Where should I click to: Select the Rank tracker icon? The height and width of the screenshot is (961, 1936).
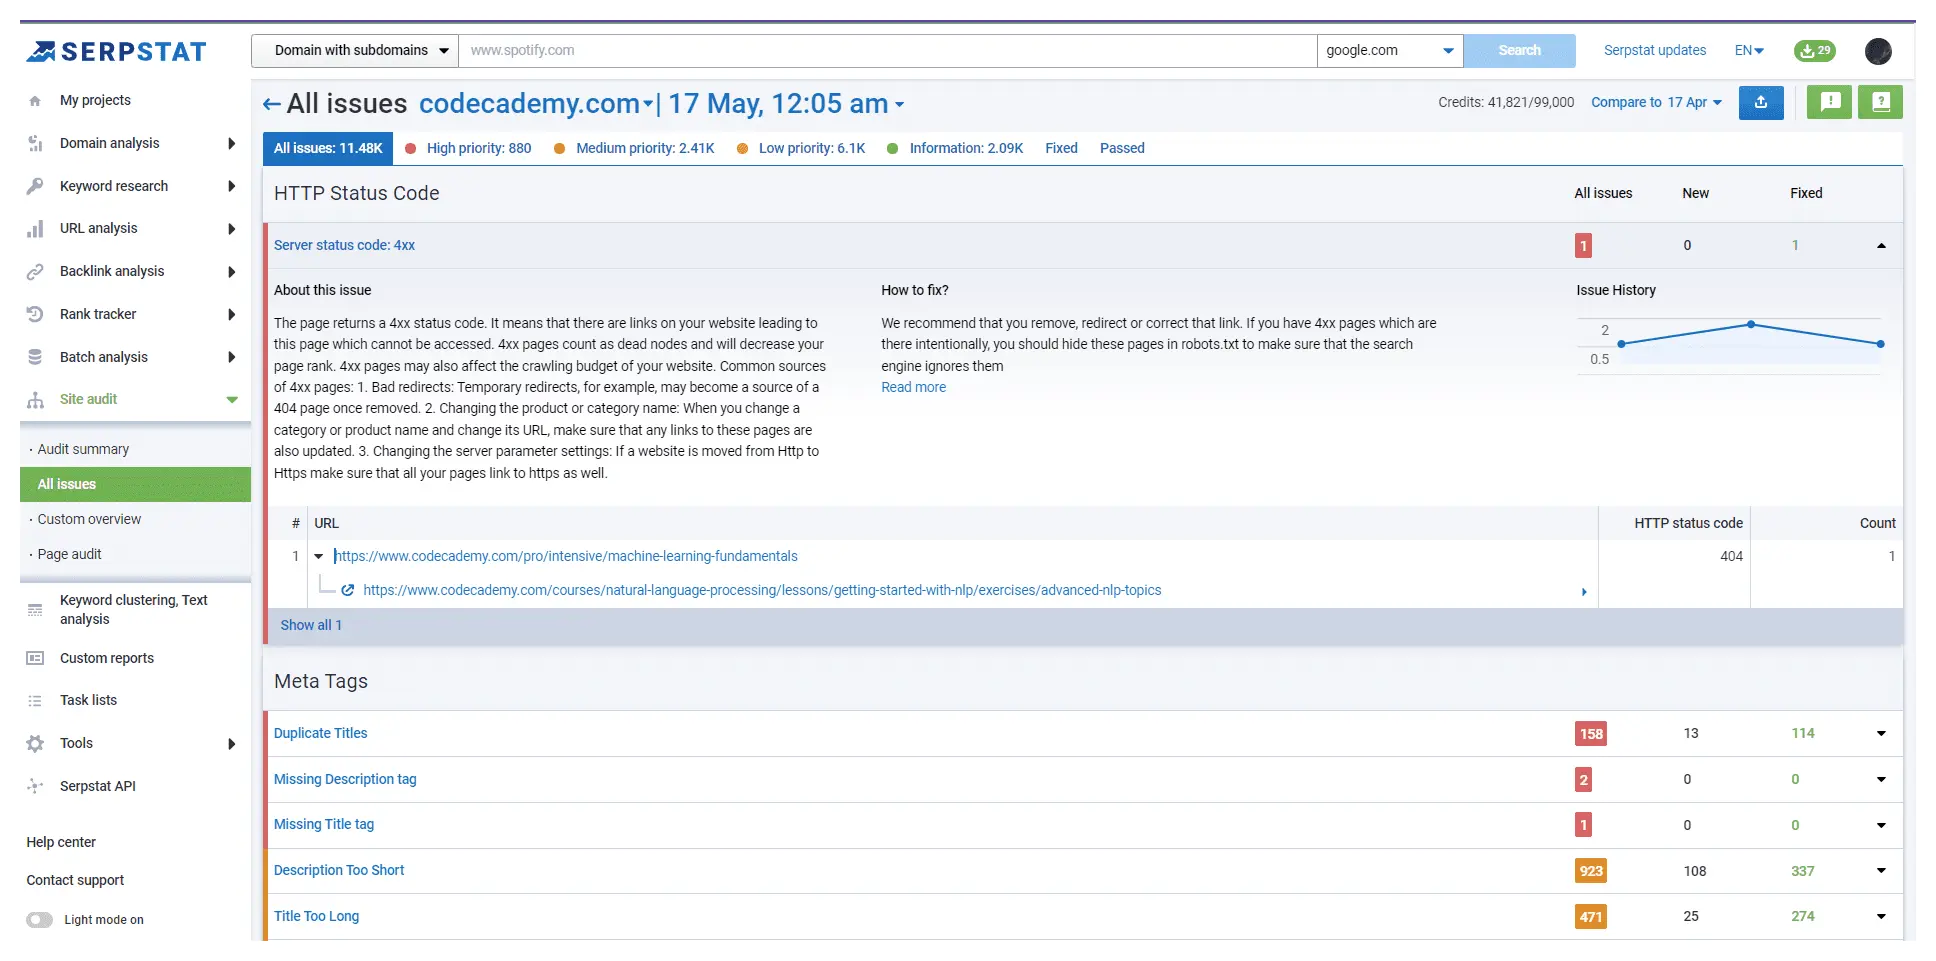pyautogui.click(x=35, y=314)
